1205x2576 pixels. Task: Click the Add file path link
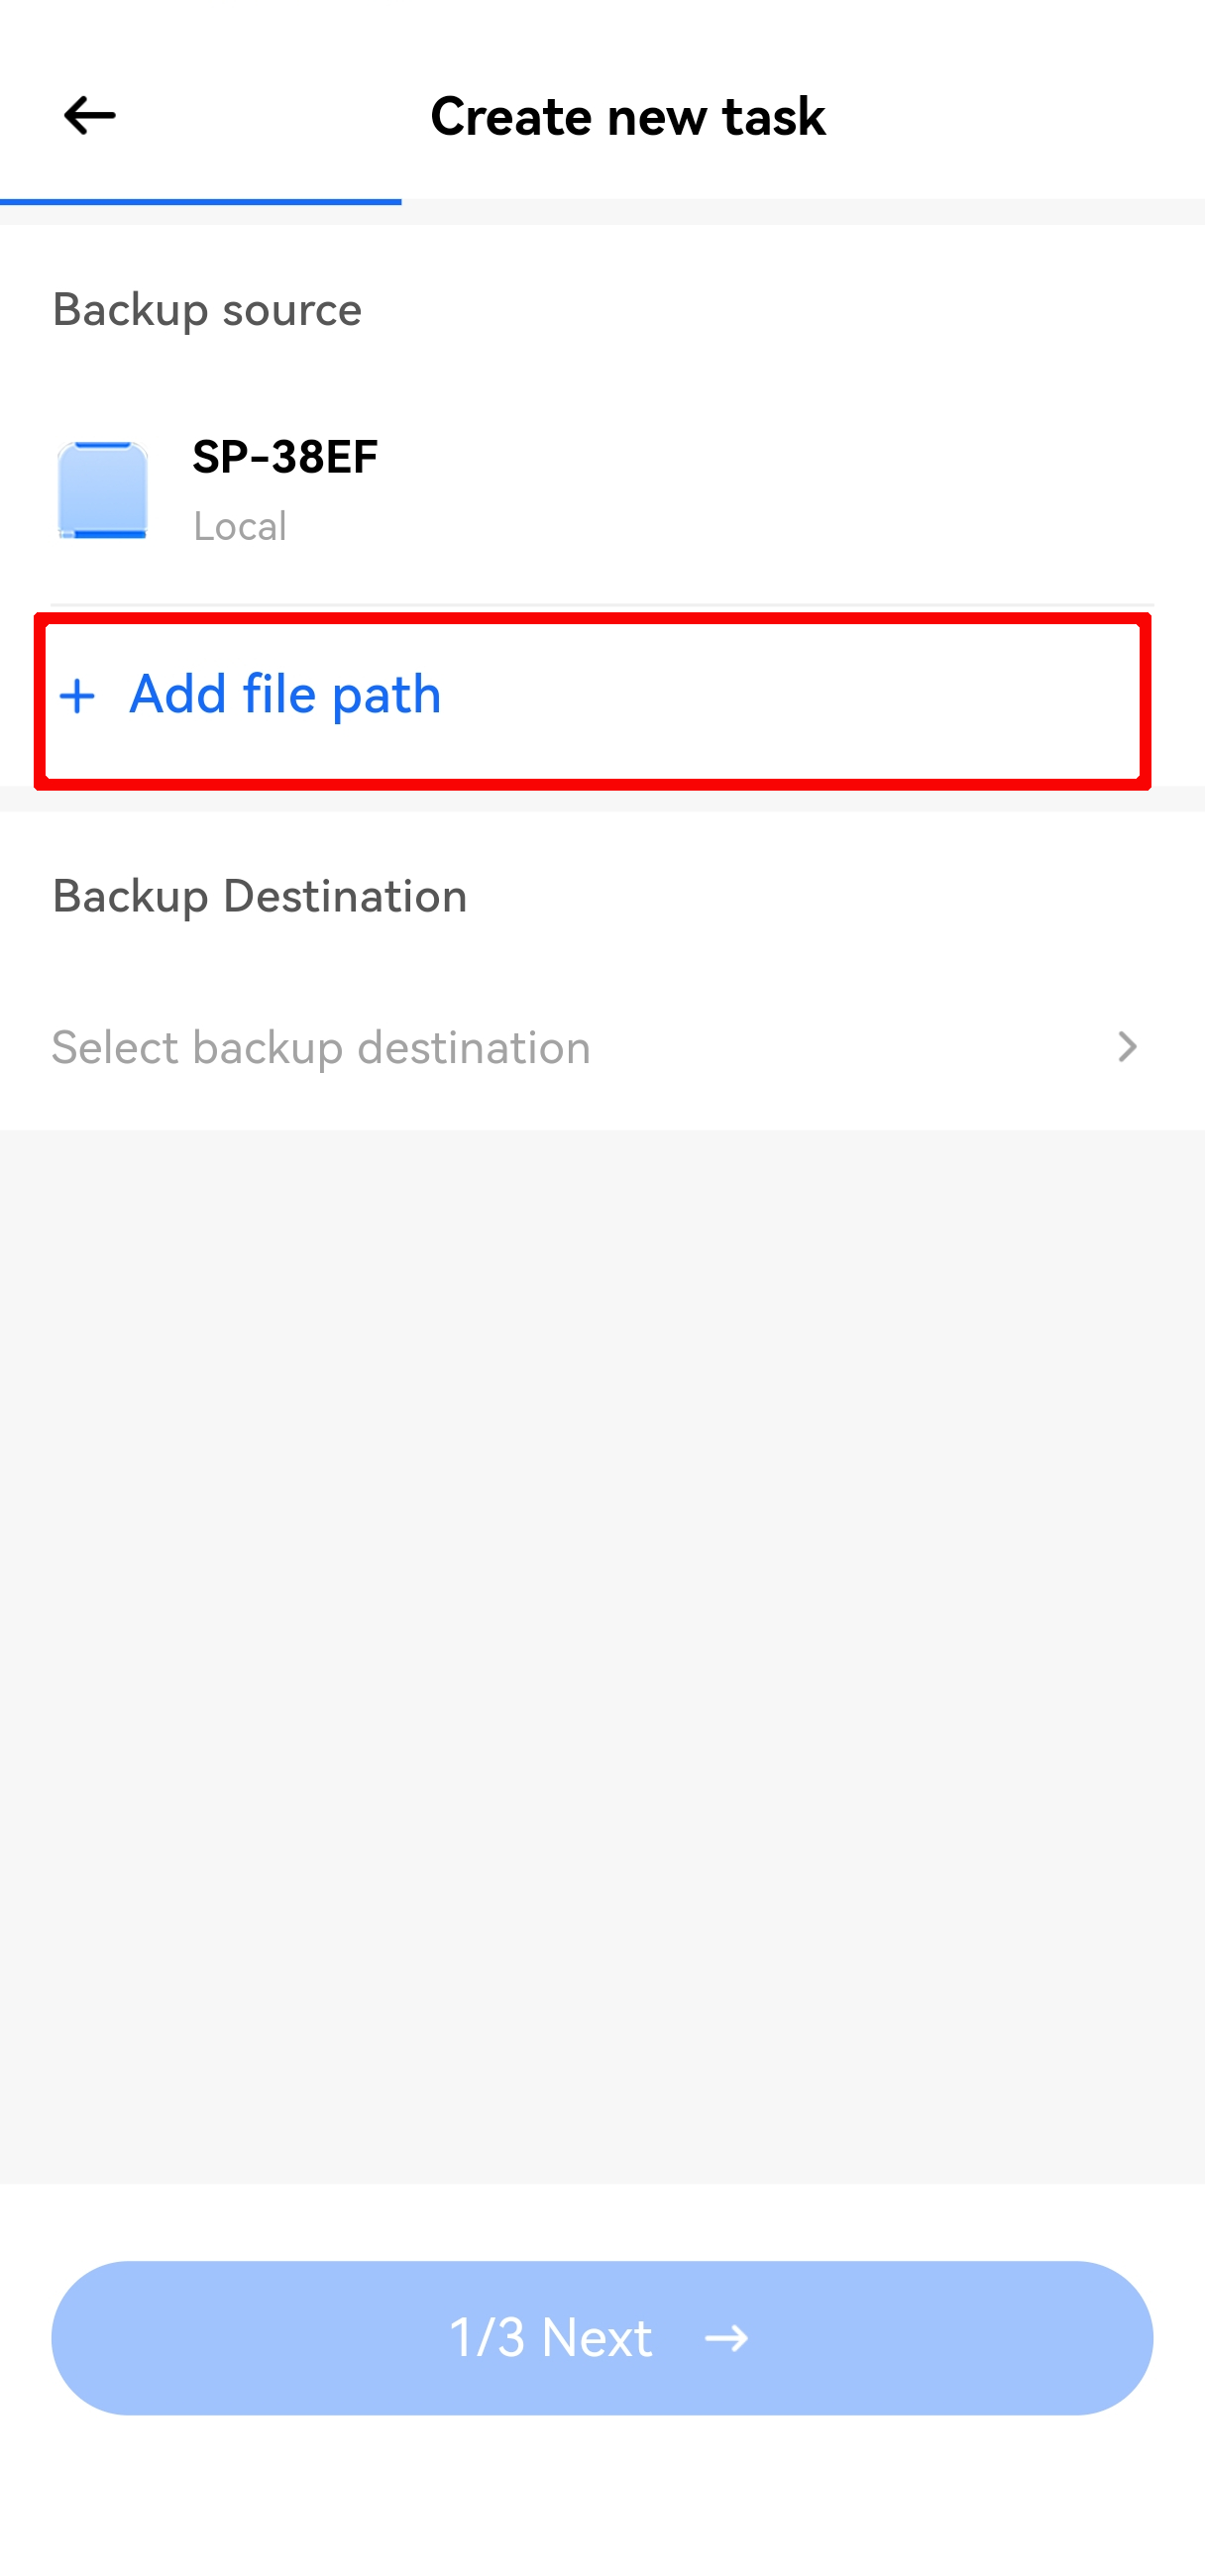pos(285,695)
